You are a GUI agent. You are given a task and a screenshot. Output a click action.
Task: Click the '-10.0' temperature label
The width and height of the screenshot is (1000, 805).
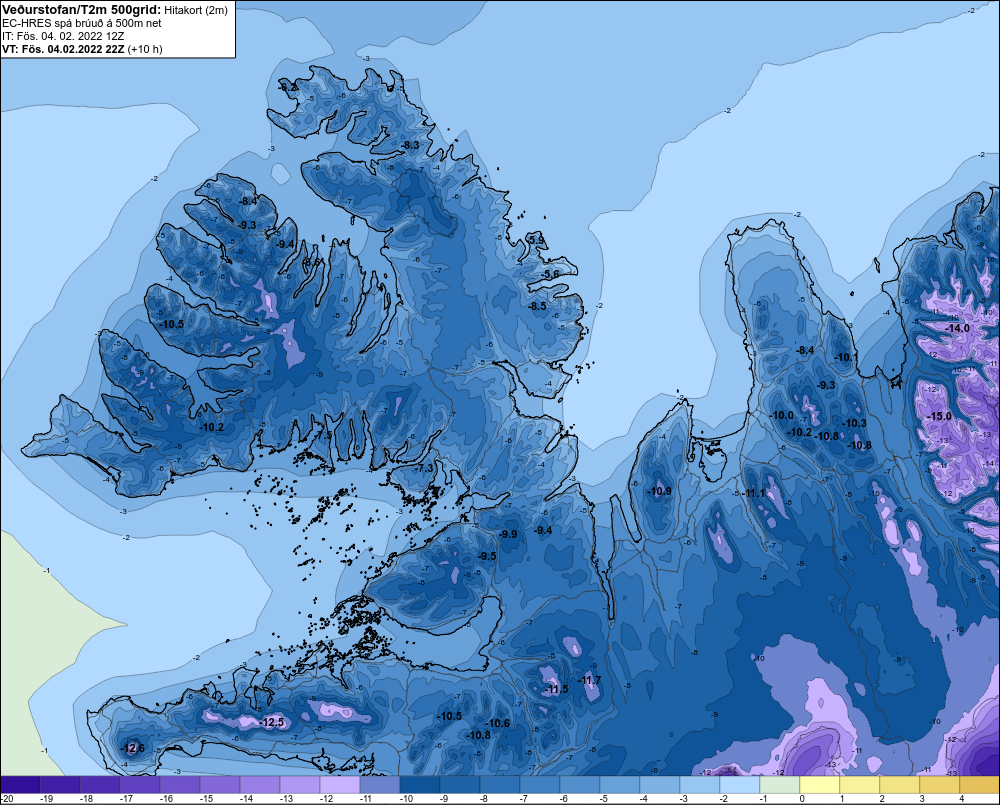(783, 415)
